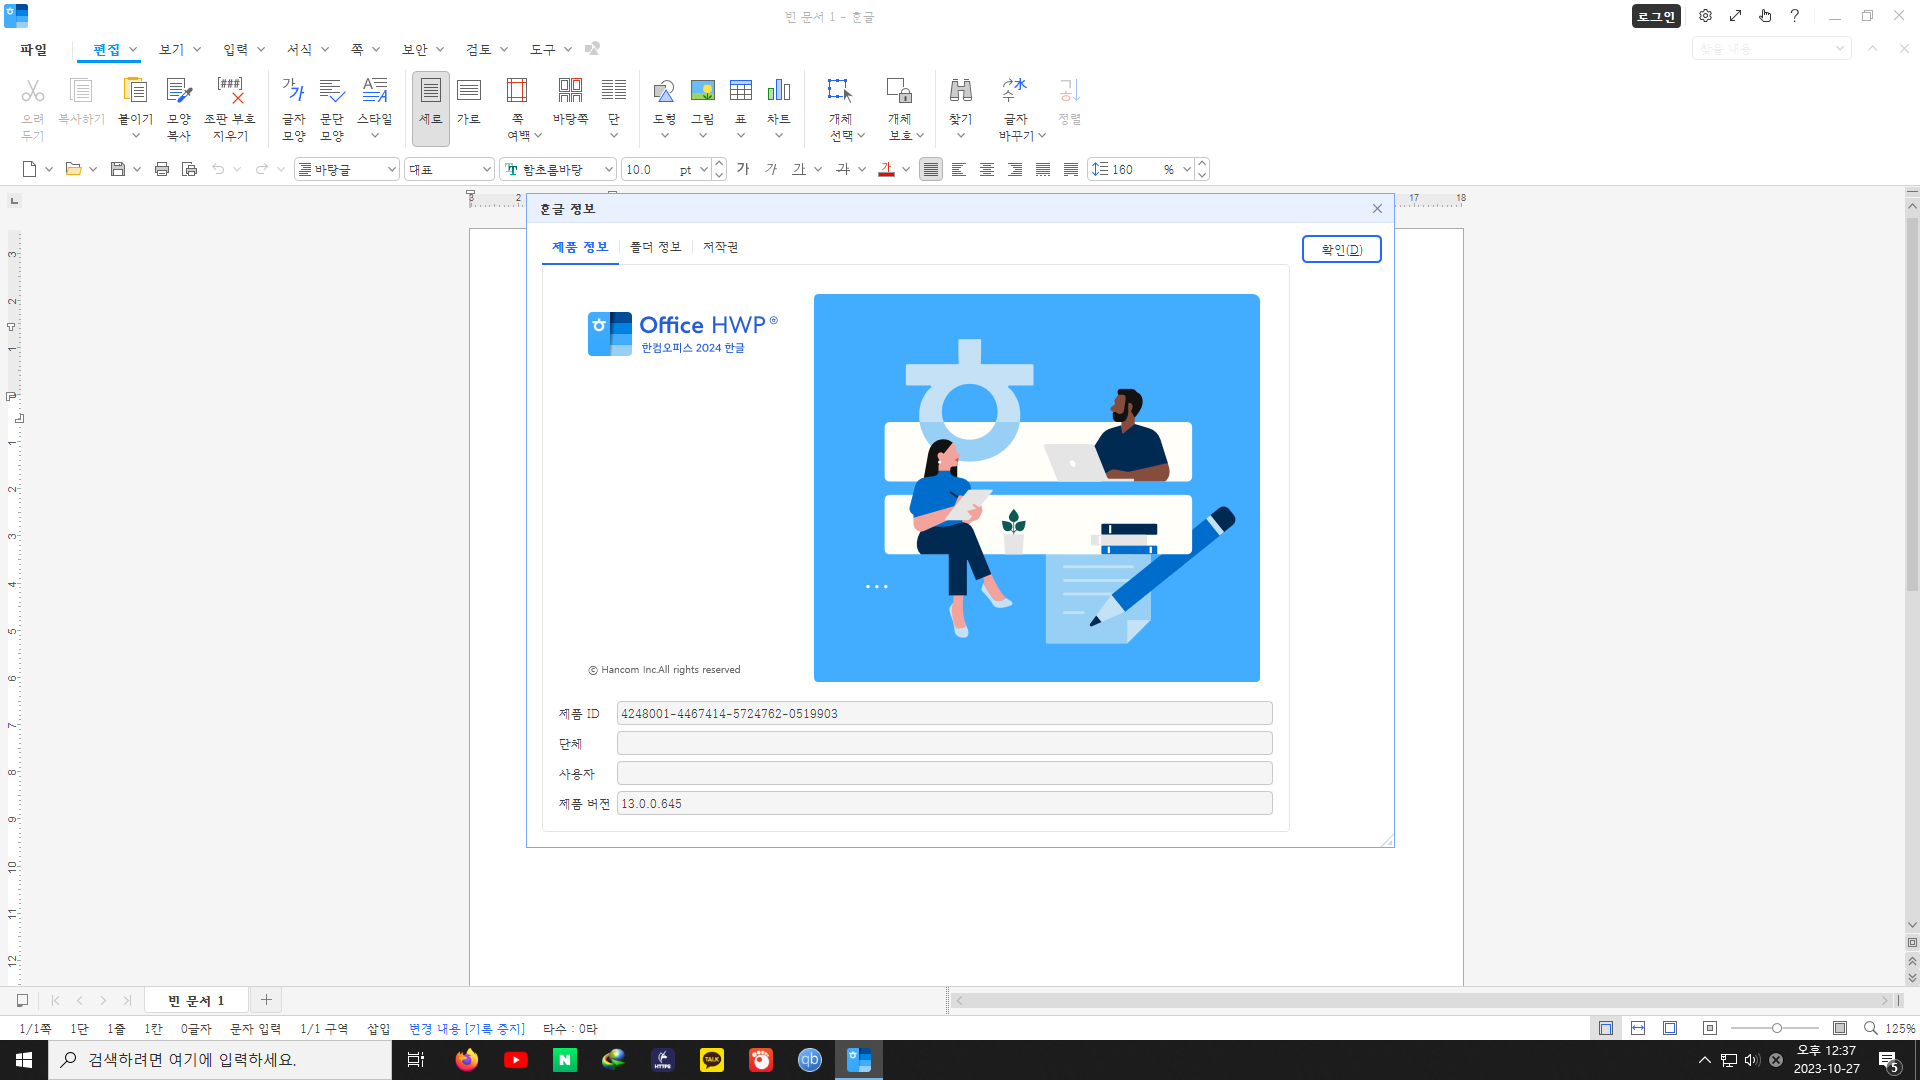Switch to the 폴더 정보 tab

(x=656, y=247)
